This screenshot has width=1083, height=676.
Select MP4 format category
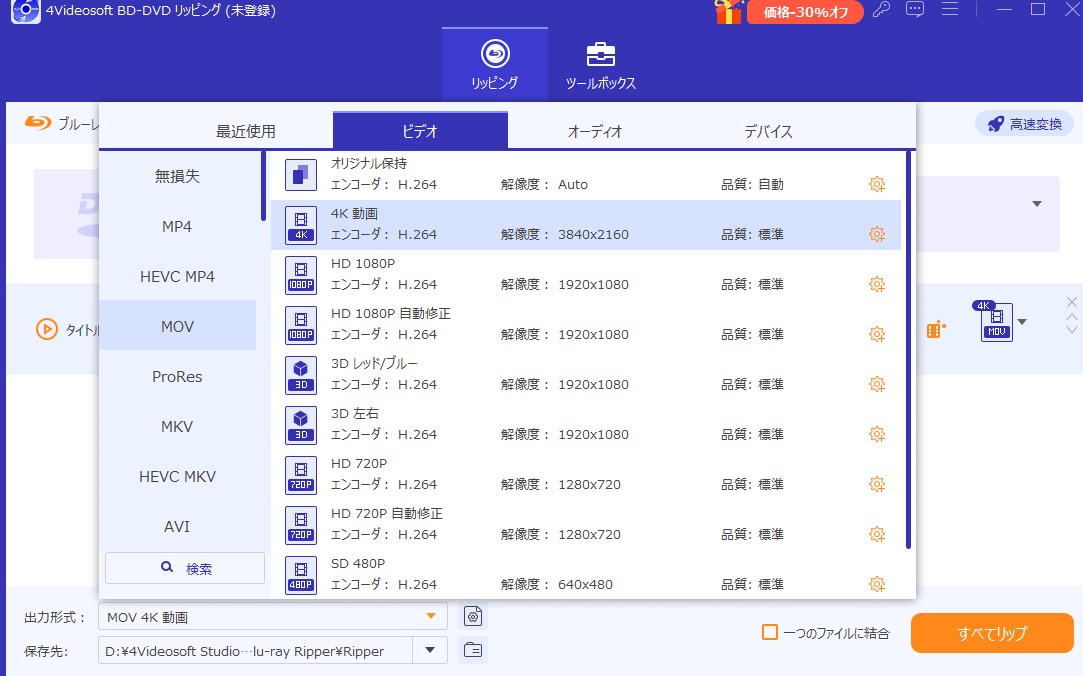click(x=178, y=226)
